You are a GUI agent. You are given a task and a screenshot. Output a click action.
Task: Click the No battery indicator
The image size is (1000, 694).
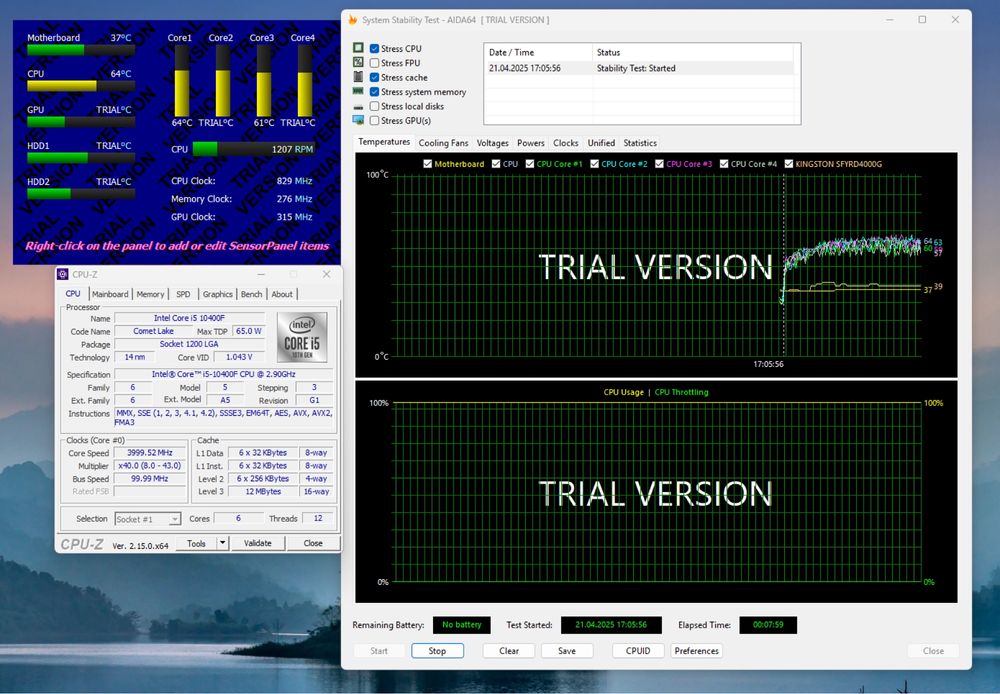(x=462, y=624)
